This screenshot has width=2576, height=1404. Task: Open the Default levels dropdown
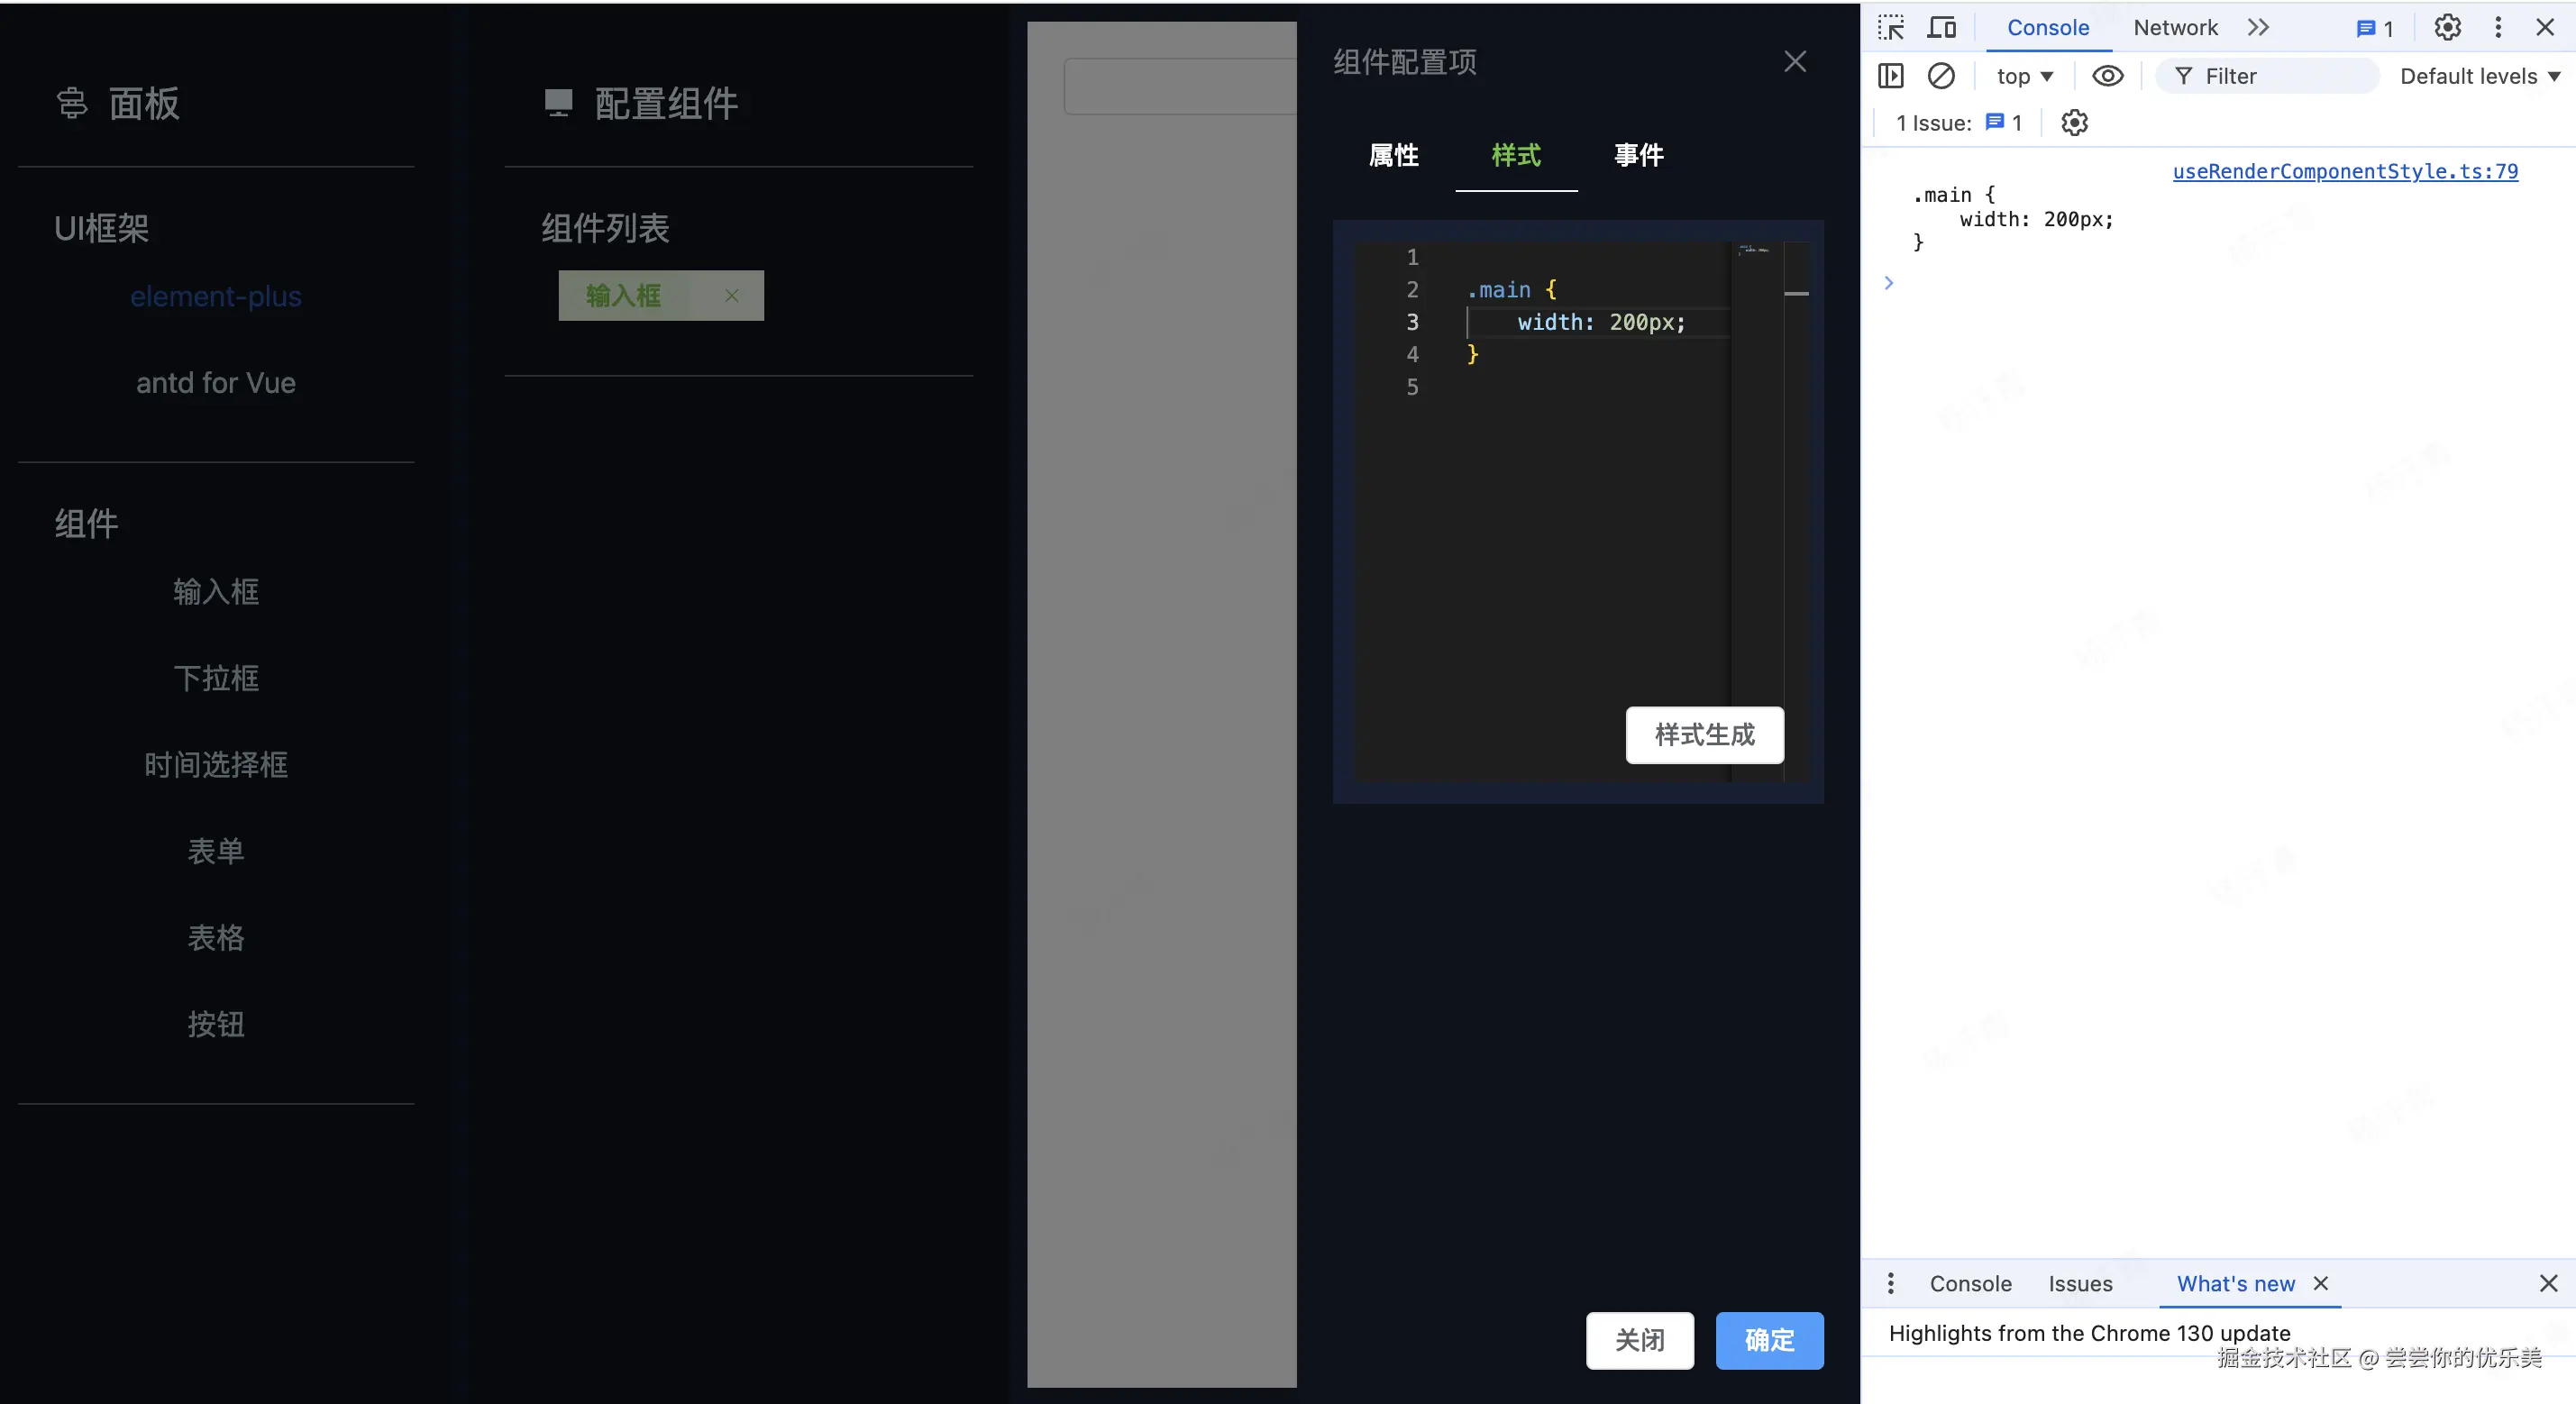2478,75
